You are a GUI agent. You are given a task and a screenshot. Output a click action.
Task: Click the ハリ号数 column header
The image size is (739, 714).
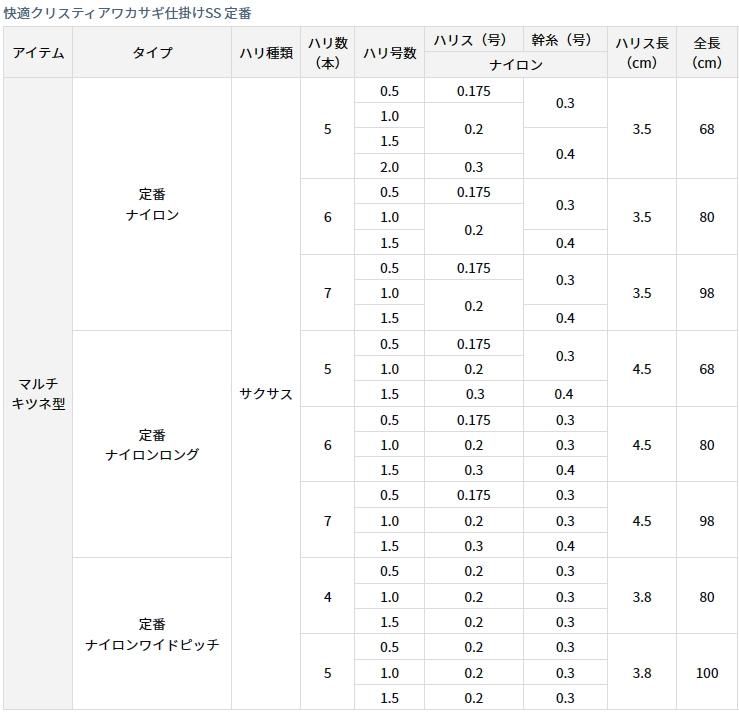tap(389, 53)
